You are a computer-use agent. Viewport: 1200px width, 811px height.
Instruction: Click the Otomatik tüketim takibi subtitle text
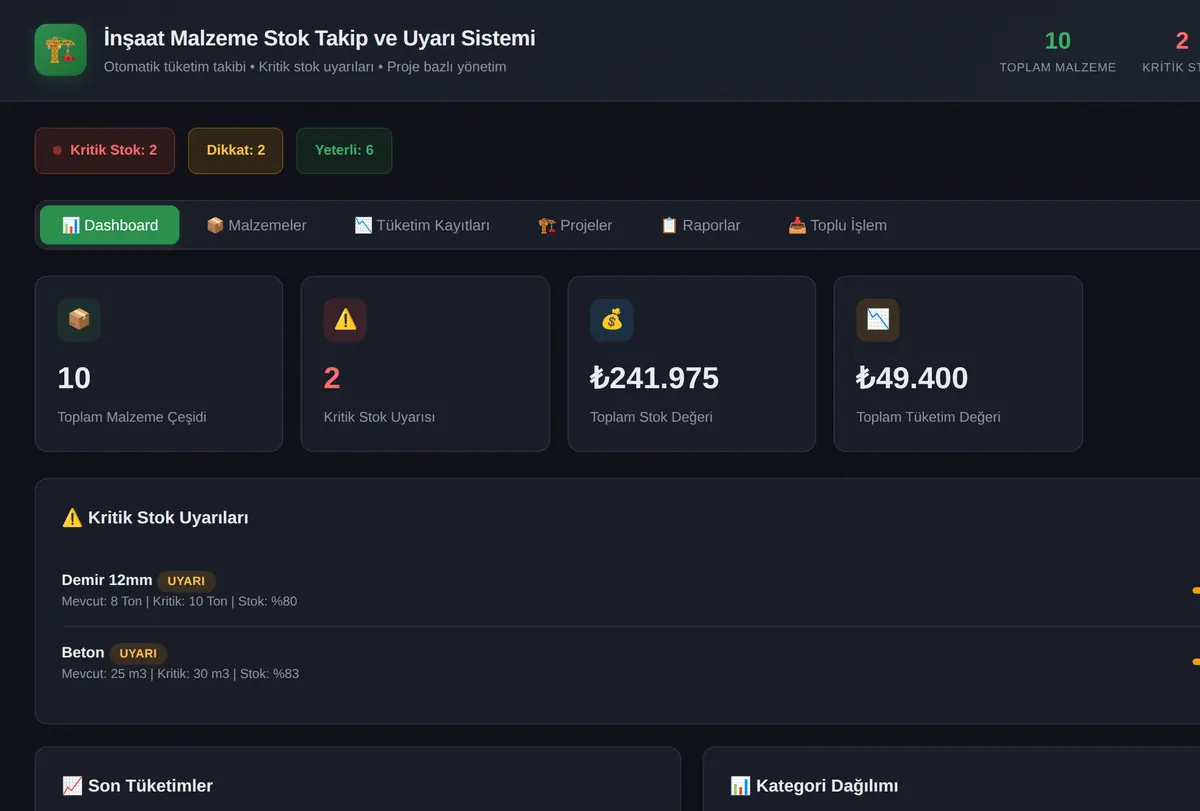(x=305, y=67)
